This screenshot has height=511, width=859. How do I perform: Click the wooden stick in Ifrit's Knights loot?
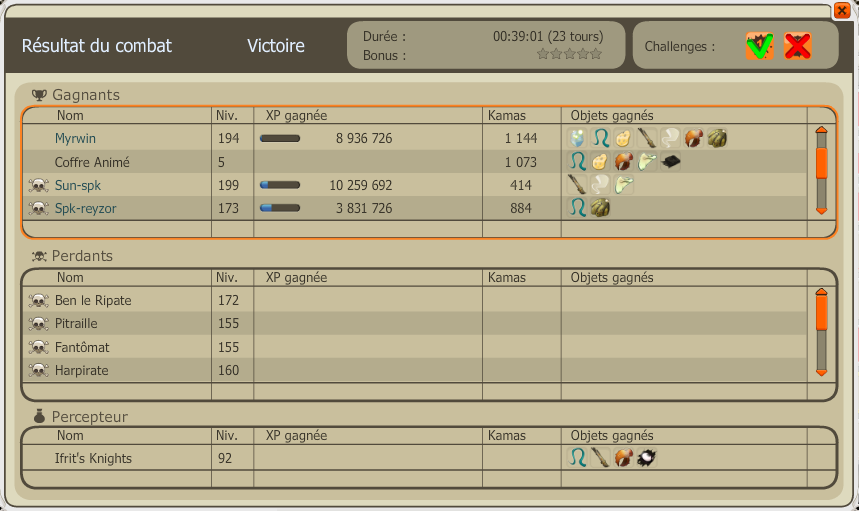tap(600, 457)
